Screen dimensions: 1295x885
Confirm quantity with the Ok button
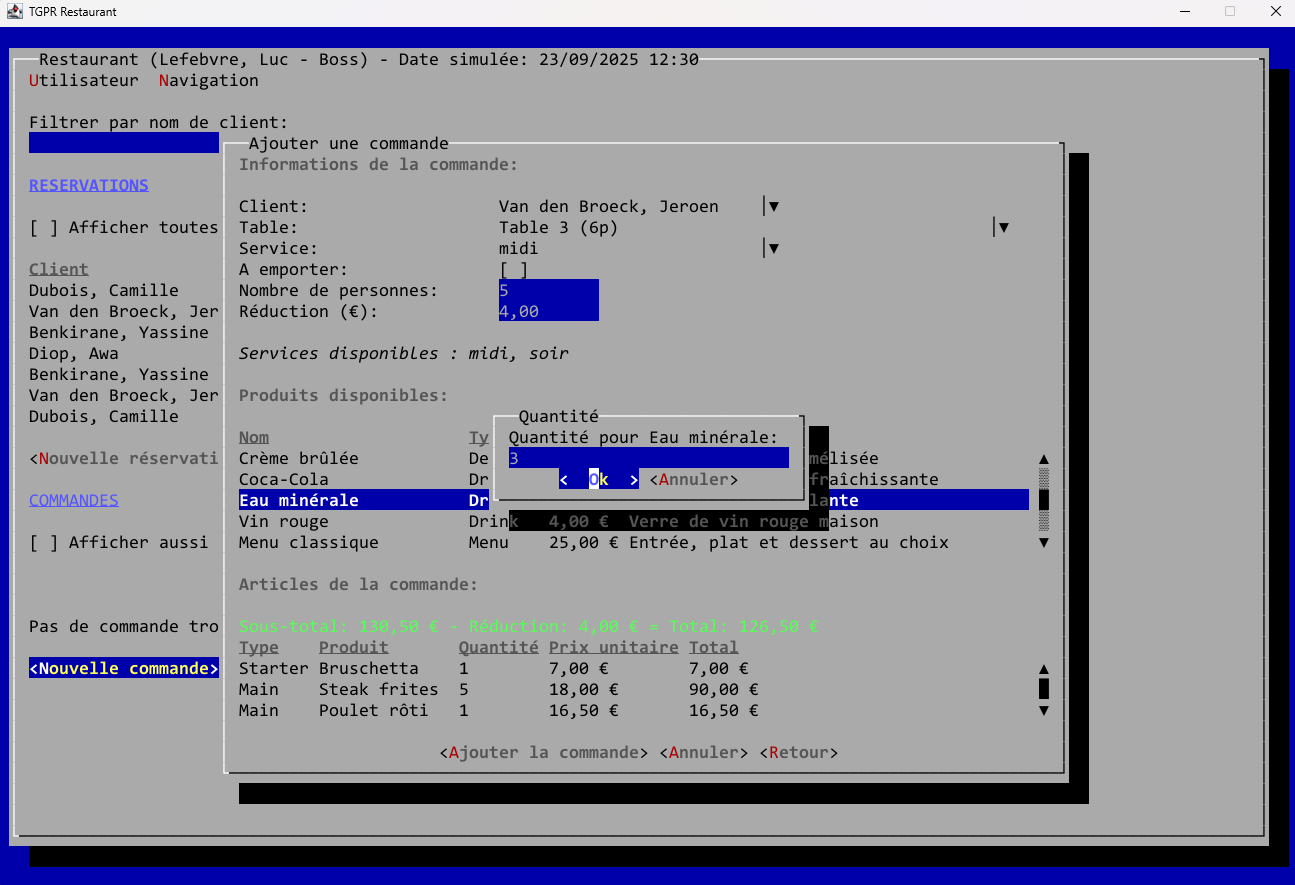599,479
